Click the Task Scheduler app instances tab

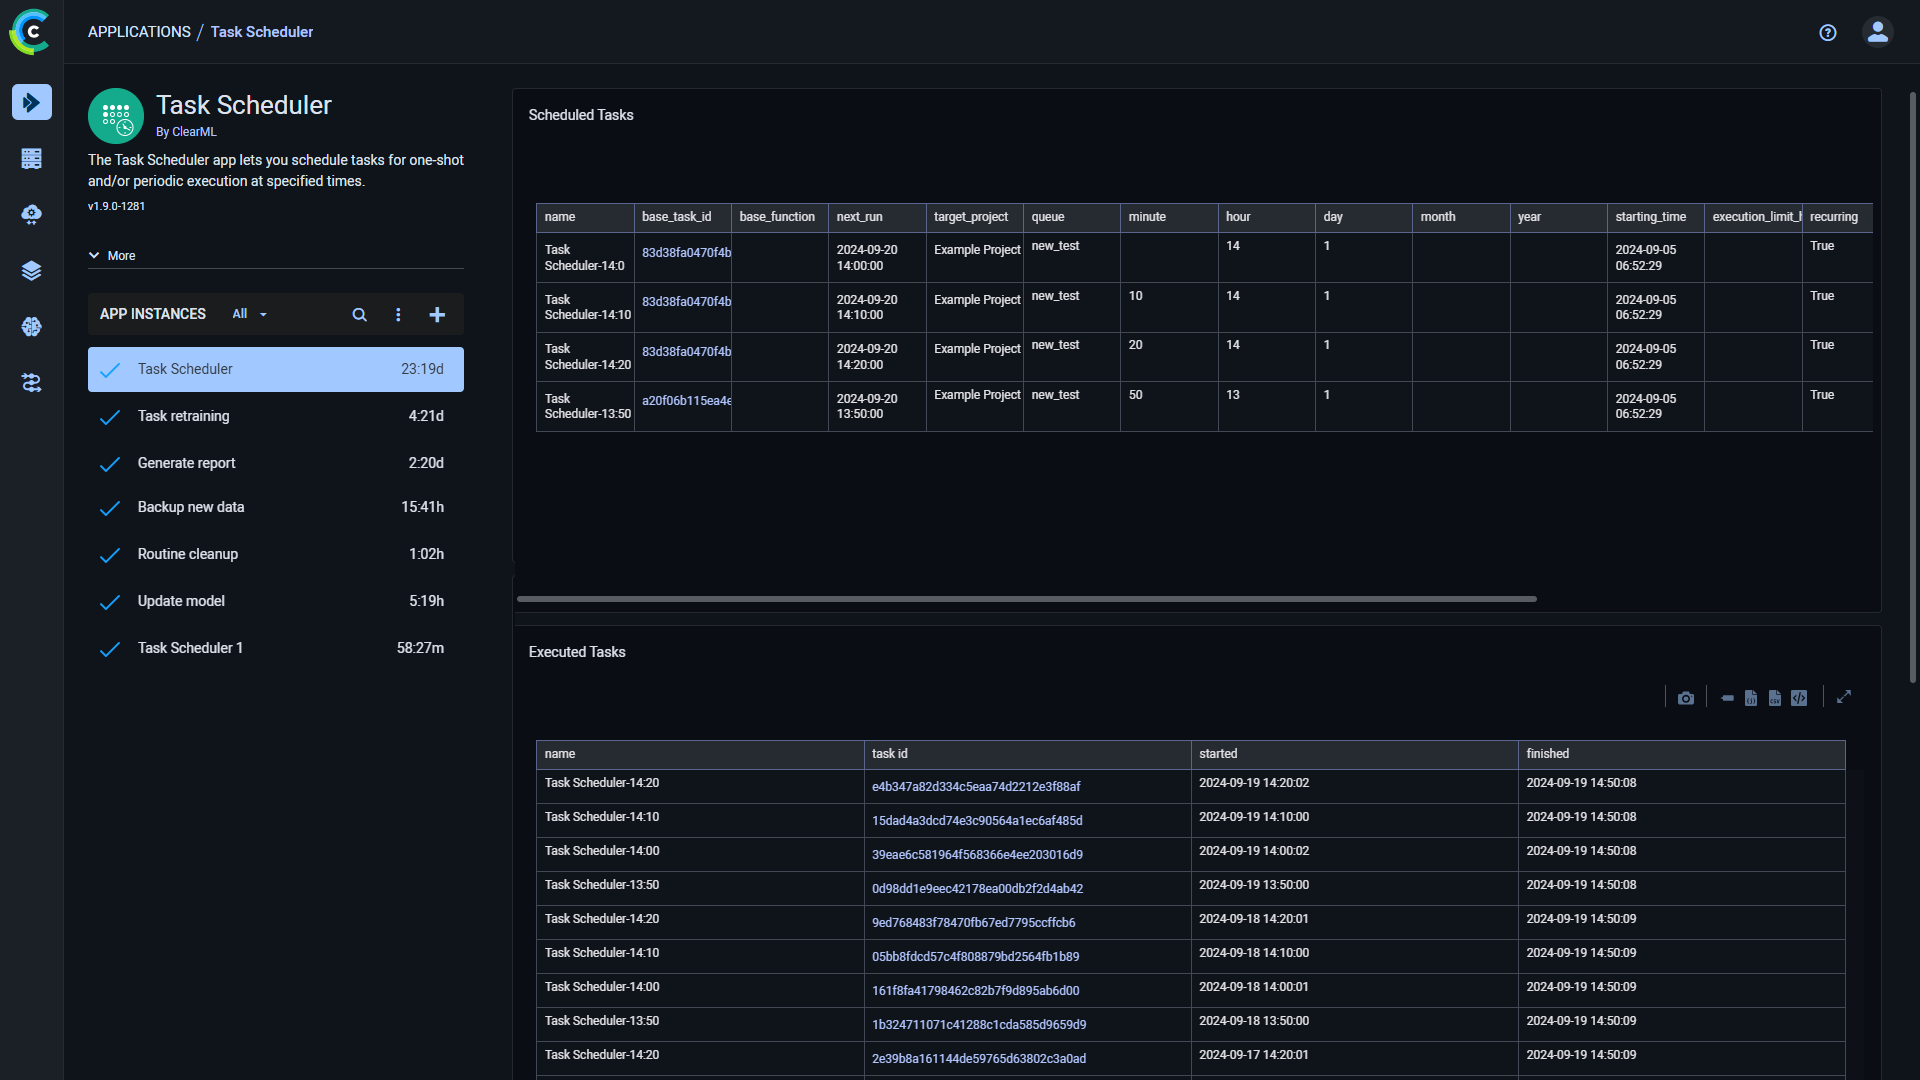[x=276, y=368]
